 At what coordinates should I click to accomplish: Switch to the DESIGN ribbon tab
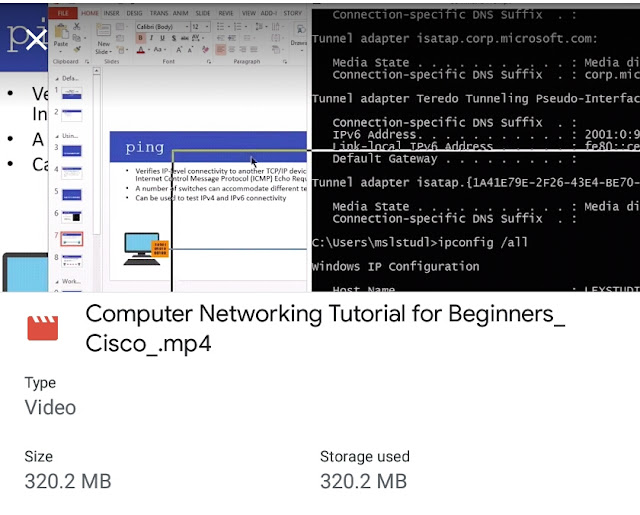click(134, 13)
